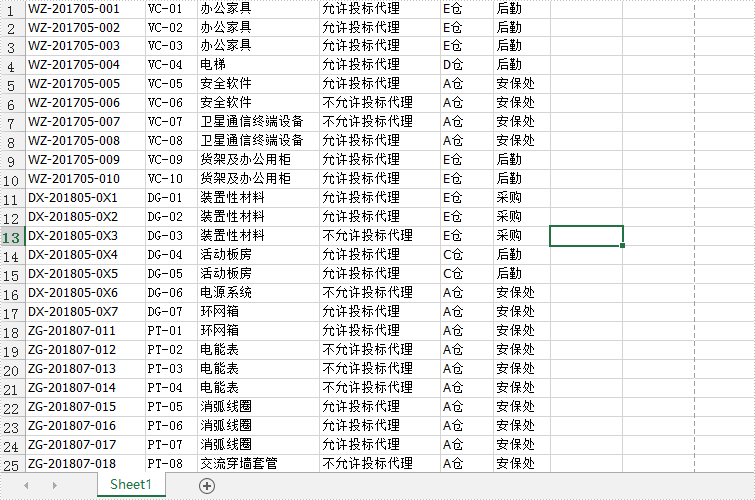Select cell VC-10
755x500 pixels.
click(x=171, y=179)
